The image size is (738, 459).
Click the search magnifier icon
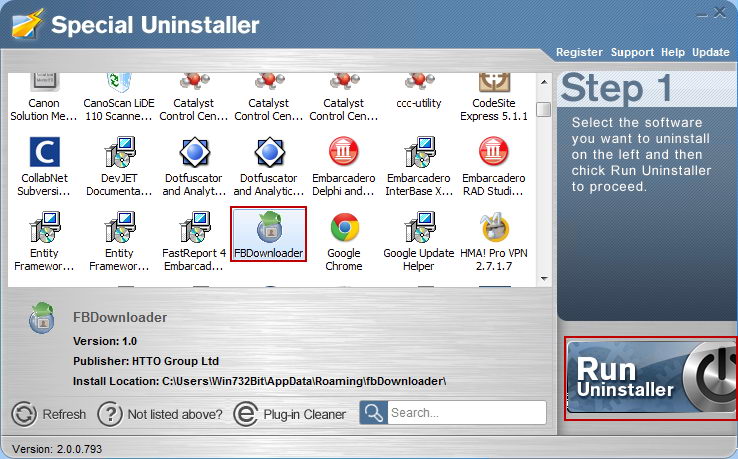tap(374, 413)
